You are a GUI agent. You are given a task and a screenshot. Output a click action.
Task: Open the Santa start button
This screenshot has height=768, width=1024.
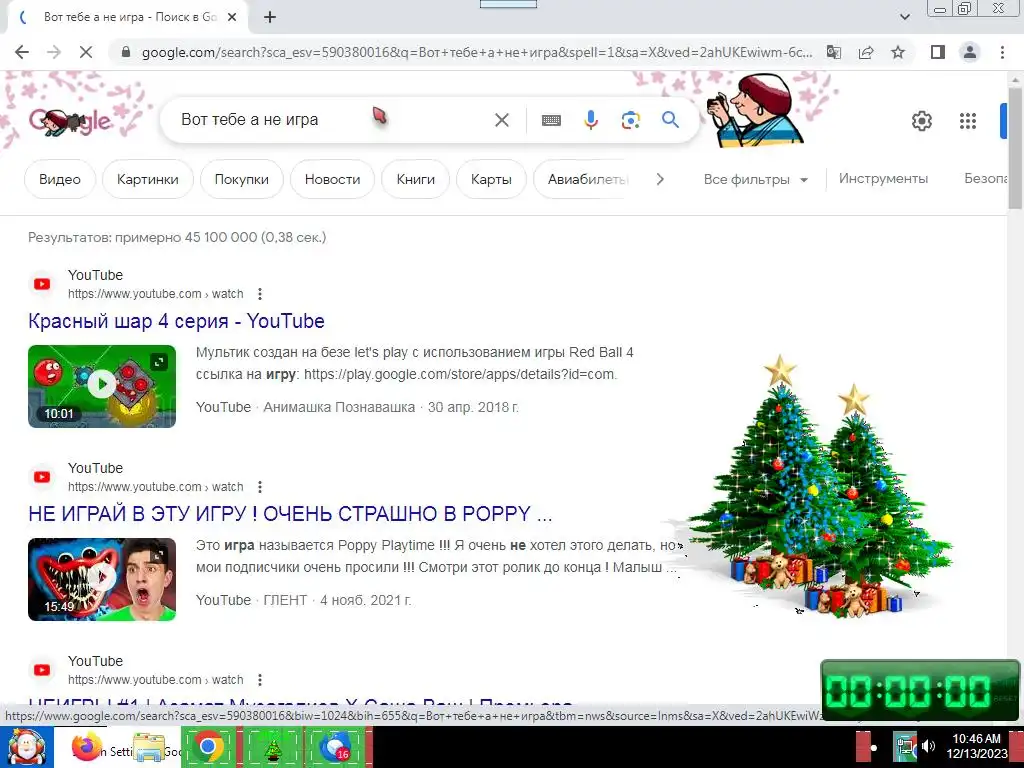26,747
